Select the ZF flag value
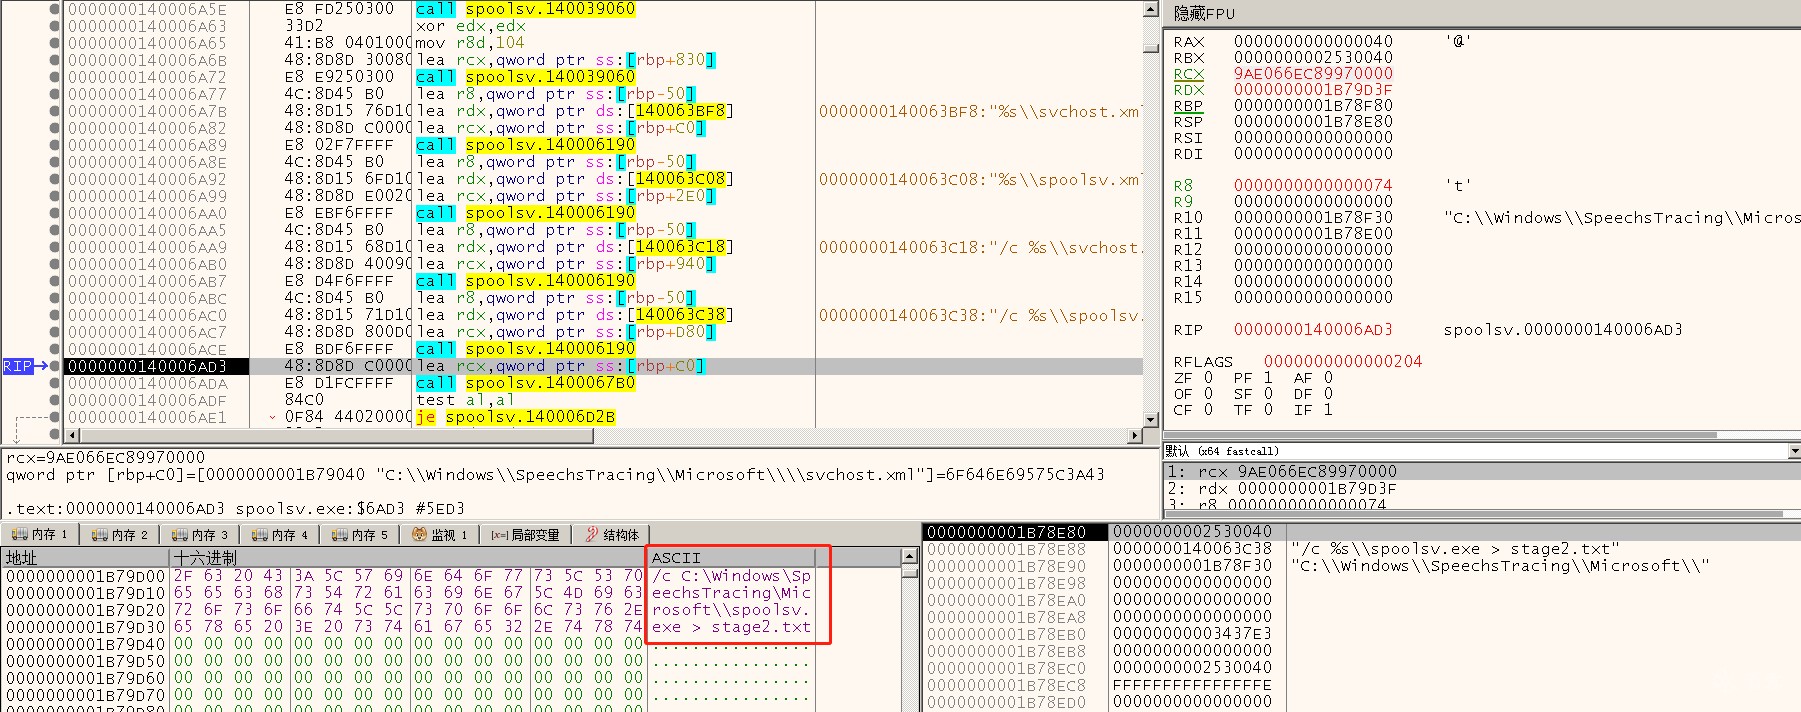This screenshot has width=1801, height=712. pos(1208,378)
